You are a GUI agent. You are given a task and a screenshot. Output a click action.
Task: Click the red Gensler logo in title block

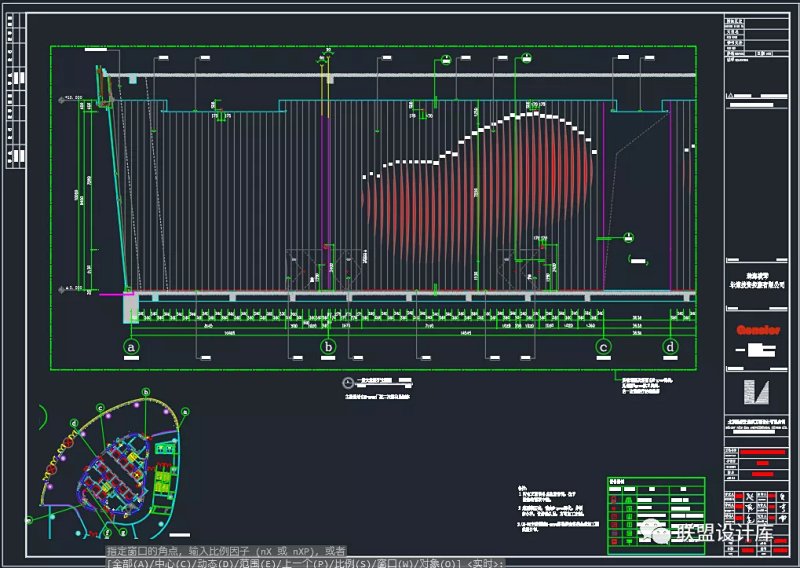758,328
